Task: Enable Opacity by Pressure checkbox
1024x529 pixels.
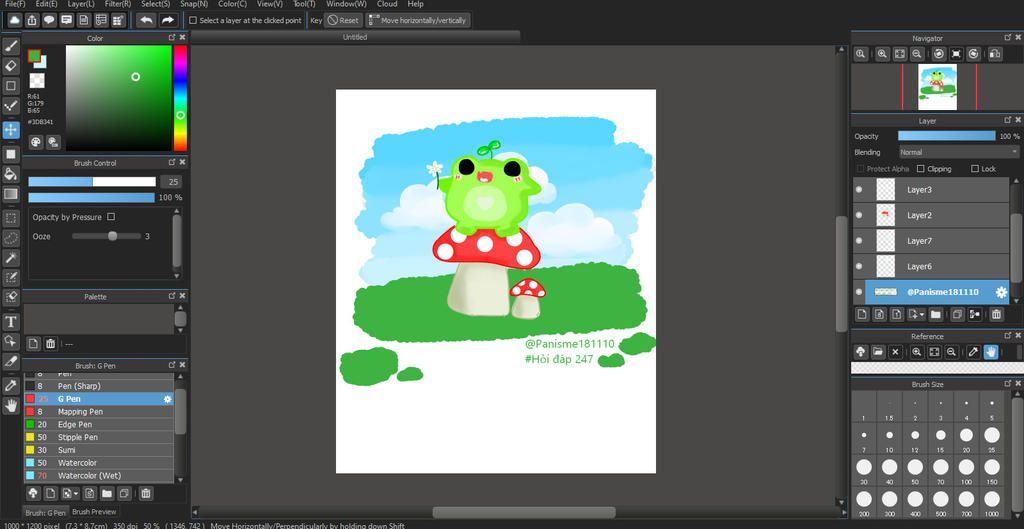Action: tap(111, 217)
